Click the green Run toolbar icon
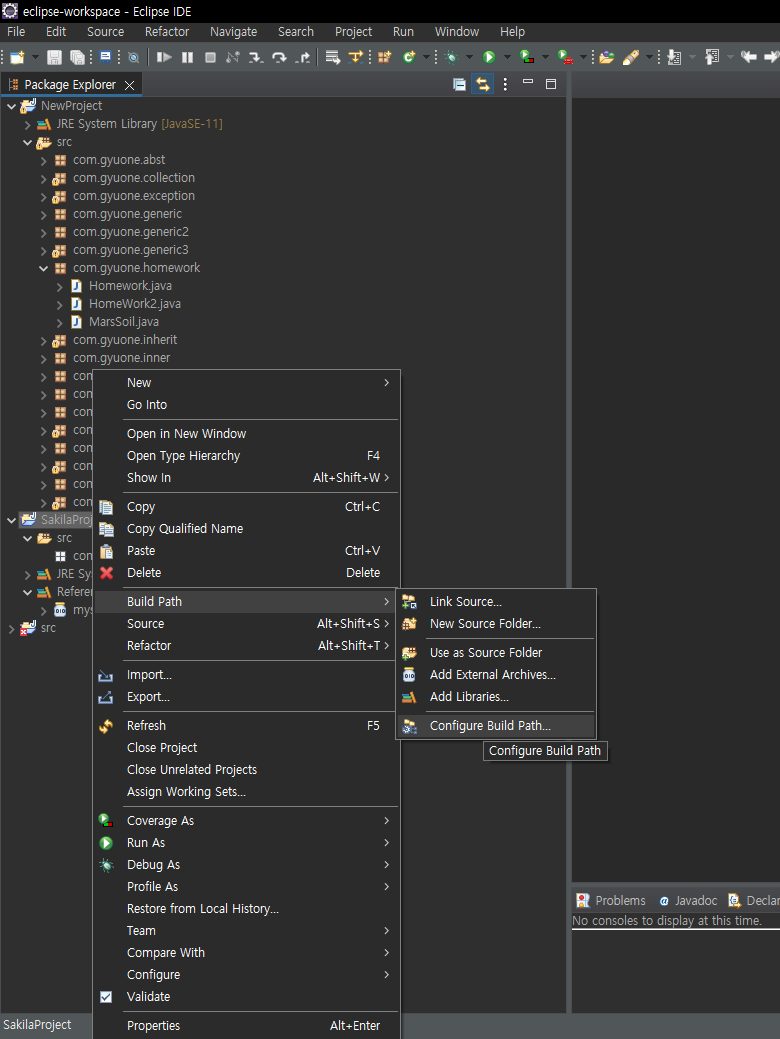The image size is (780, 1039). [x=489, y=58]
